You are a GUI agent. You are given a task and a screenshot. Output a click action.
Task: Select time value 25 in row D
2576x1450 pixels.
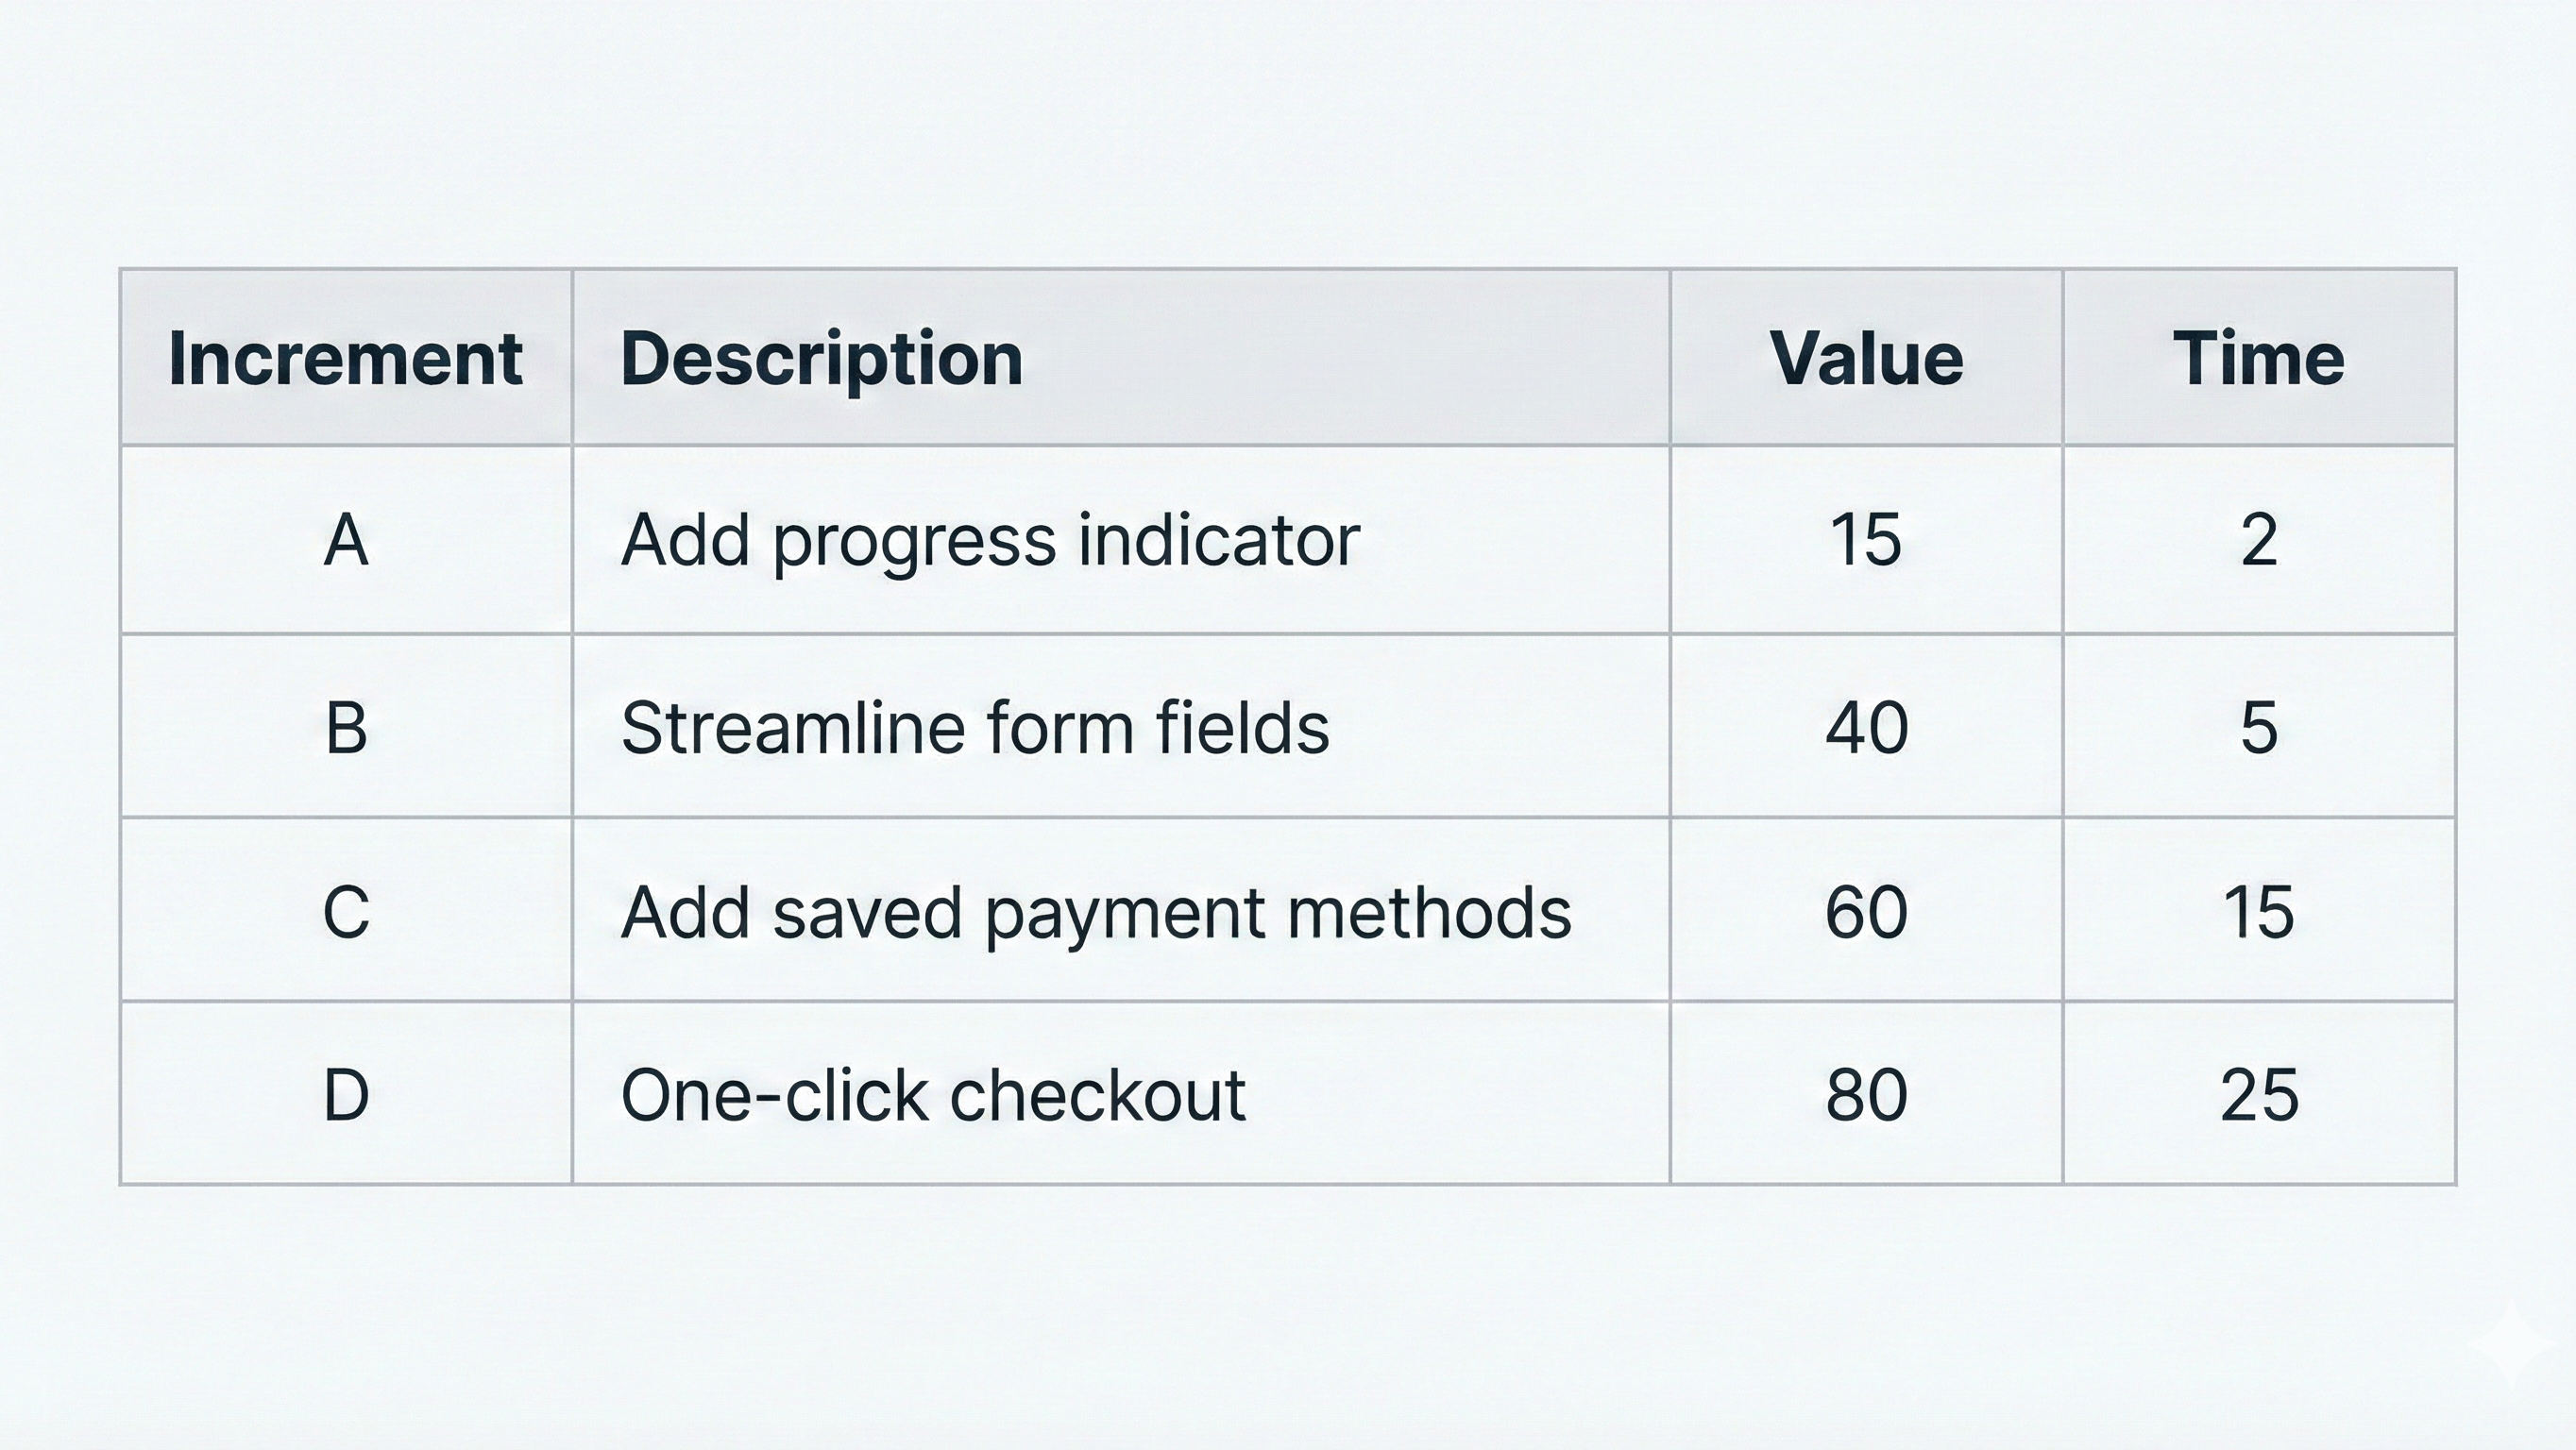2259,1095
